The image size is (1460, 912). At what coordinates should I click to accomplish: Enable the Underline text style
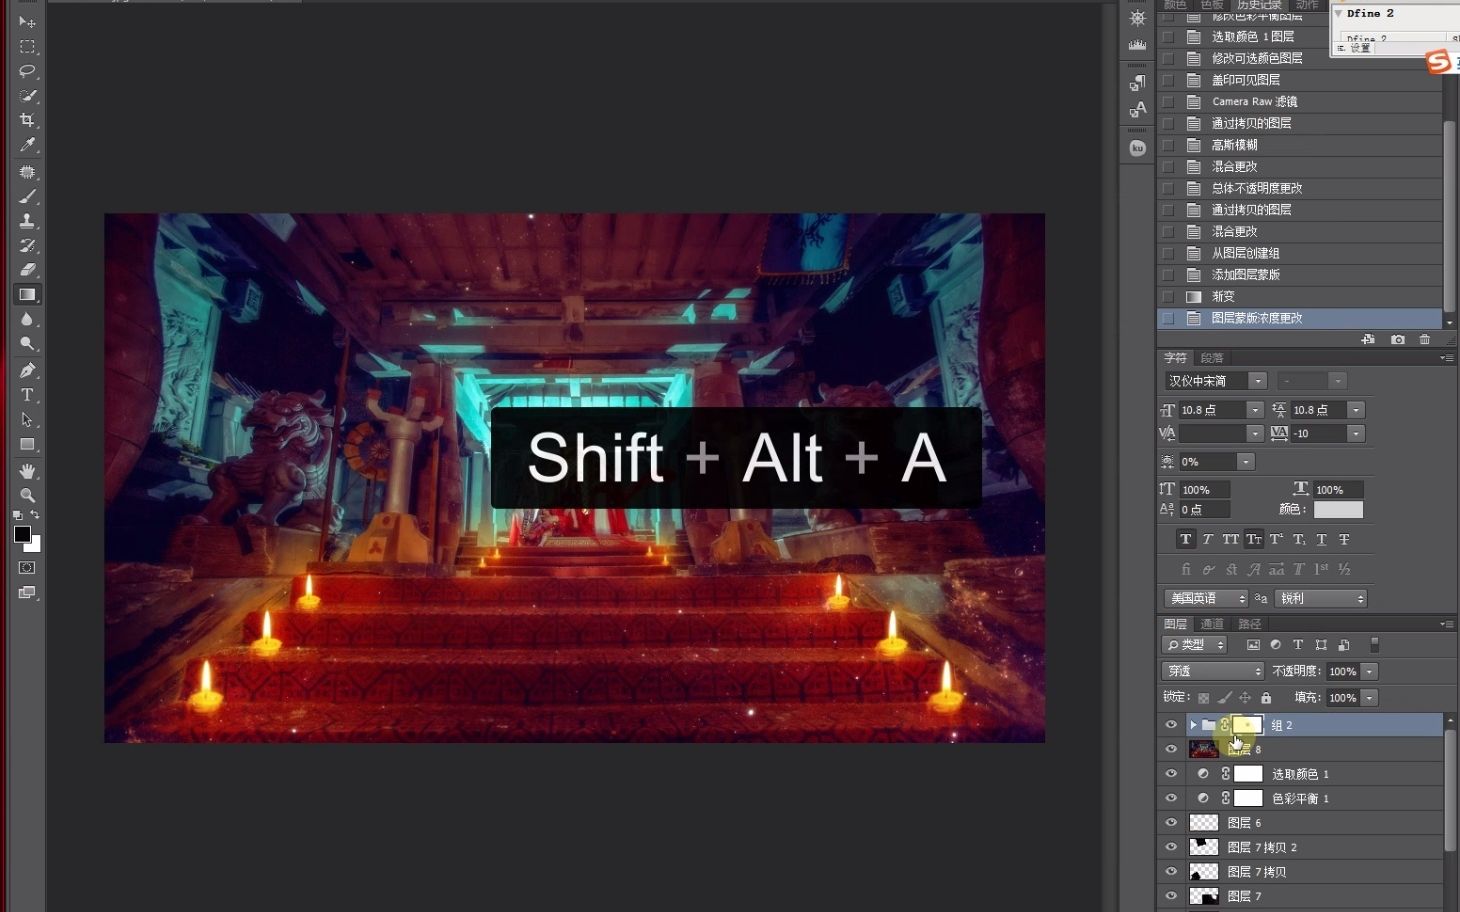1321,539
